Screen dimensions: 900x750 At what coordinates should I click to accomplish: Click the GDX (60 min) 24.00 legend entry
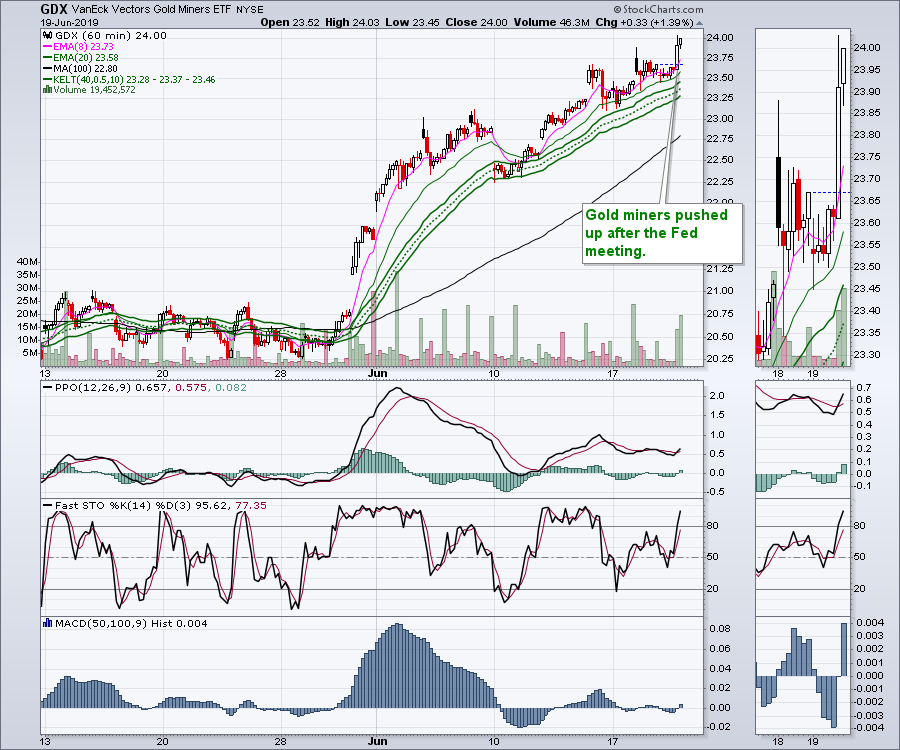[x=110, y=36]
